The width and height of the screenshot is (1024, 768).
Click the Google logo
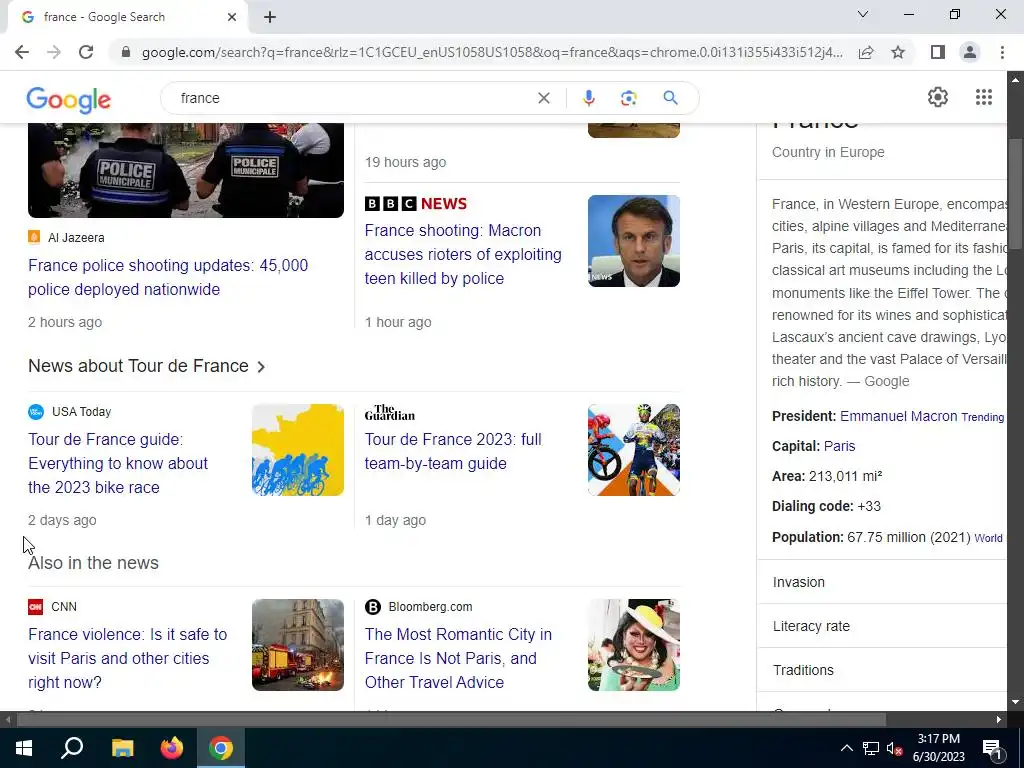click(x=69, y=99)
